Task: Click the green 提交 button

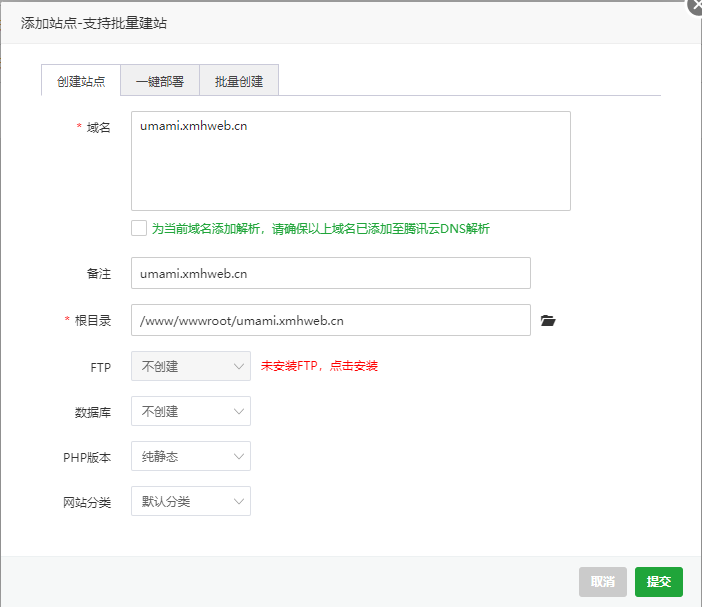Action: pos(659,581)
